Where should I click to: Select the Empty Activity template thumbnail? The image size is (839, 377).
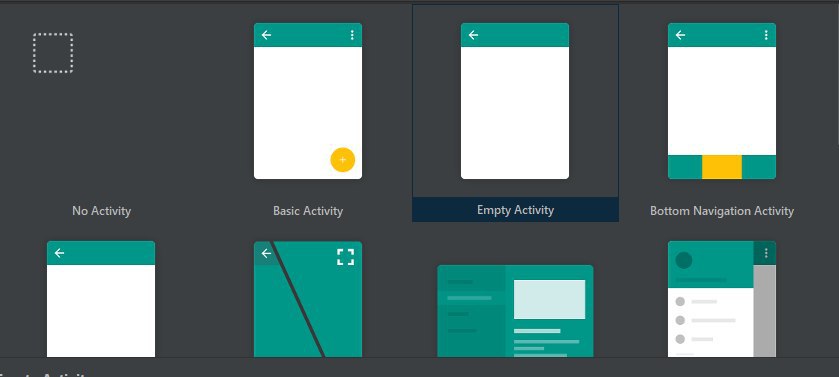click(515, 101)
